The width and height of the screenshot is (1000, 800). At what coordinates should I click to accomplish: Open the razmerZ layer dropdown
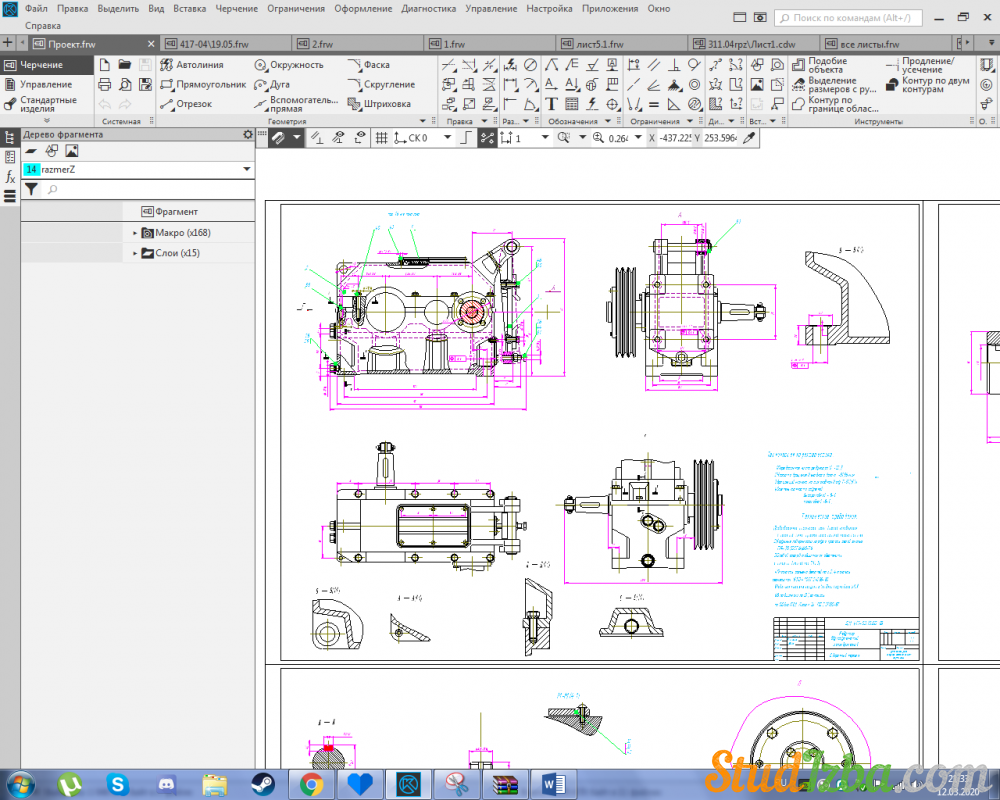pyautogui.click(x=246, y=170)
